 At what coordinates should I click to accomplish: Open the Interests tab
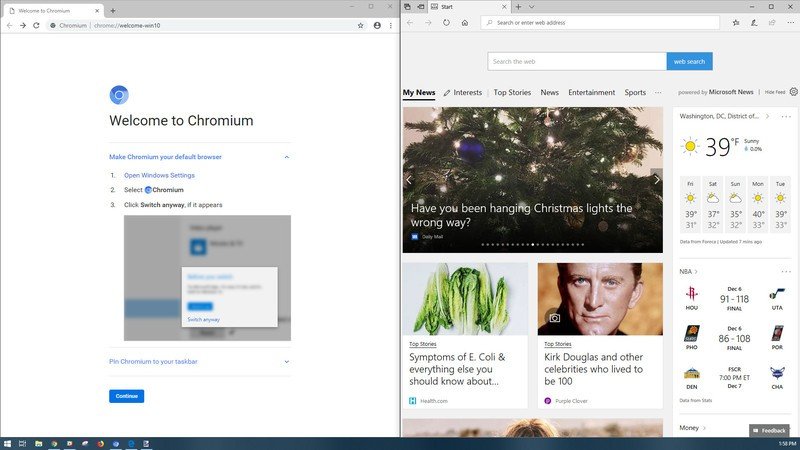coord(463,92)
